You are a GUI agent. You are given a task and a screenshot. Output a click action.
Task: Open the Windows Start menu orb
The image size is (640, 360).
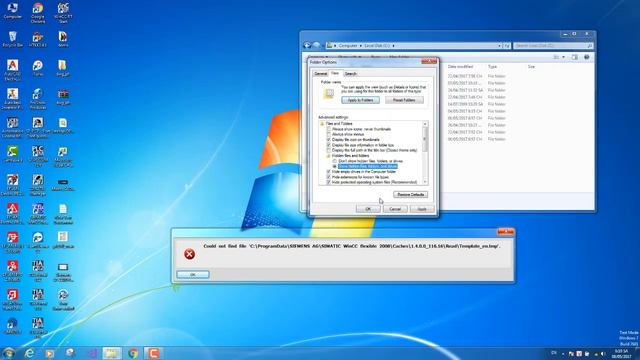[9, 353]
